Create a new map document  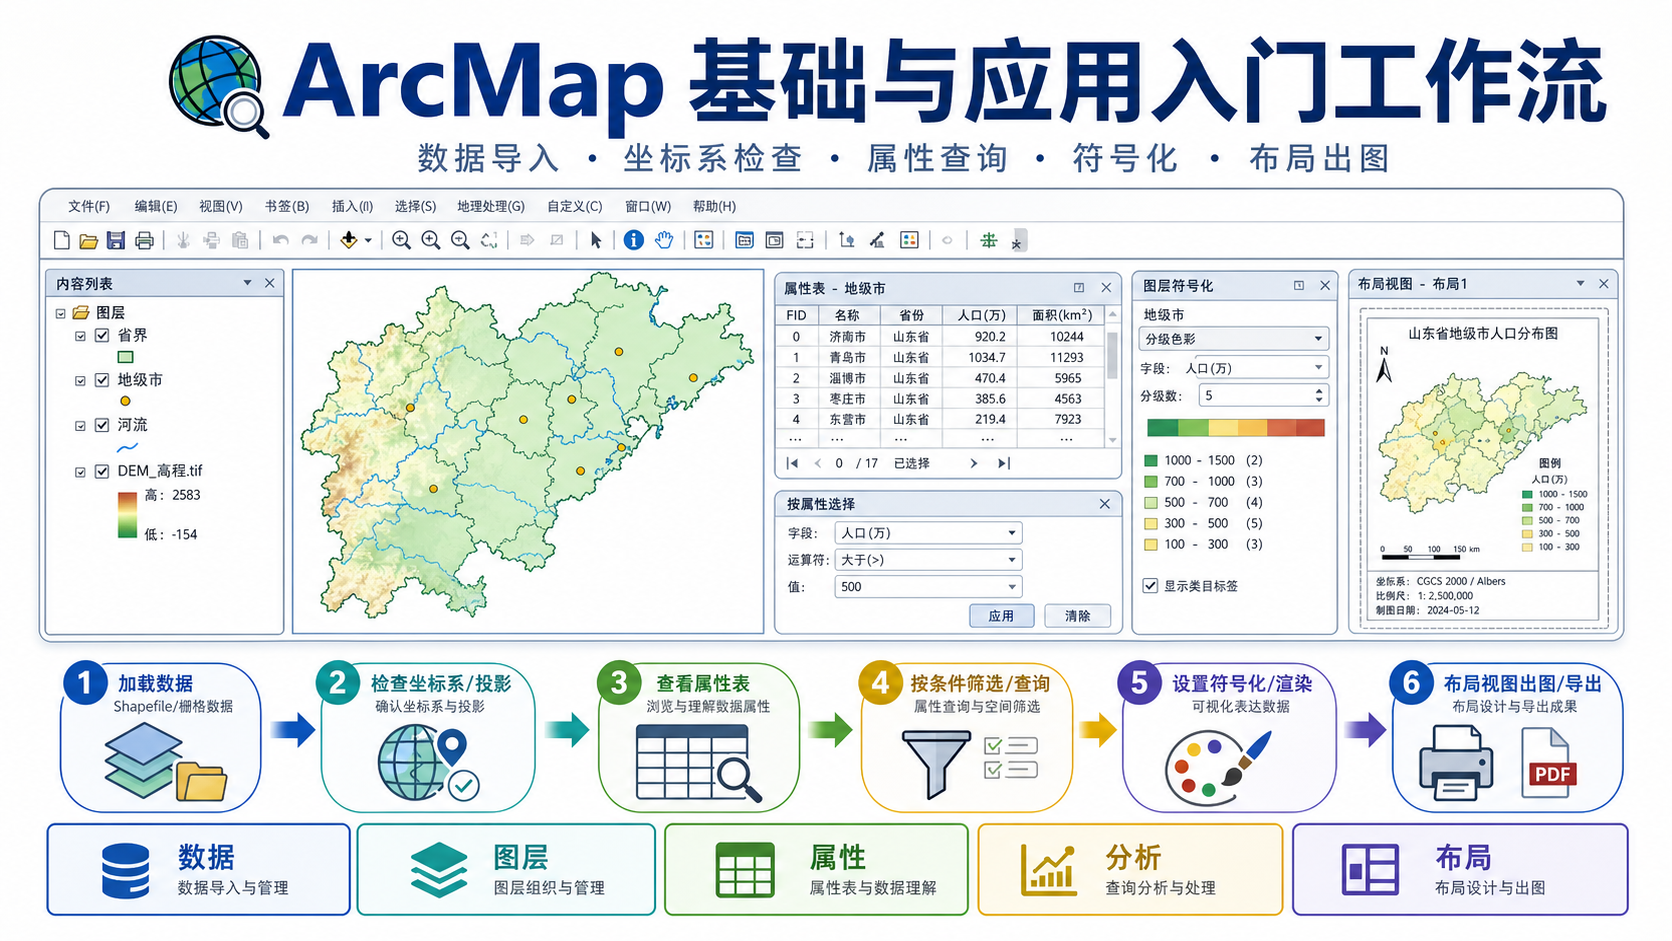pyautogui.click(x=62, y=240)
